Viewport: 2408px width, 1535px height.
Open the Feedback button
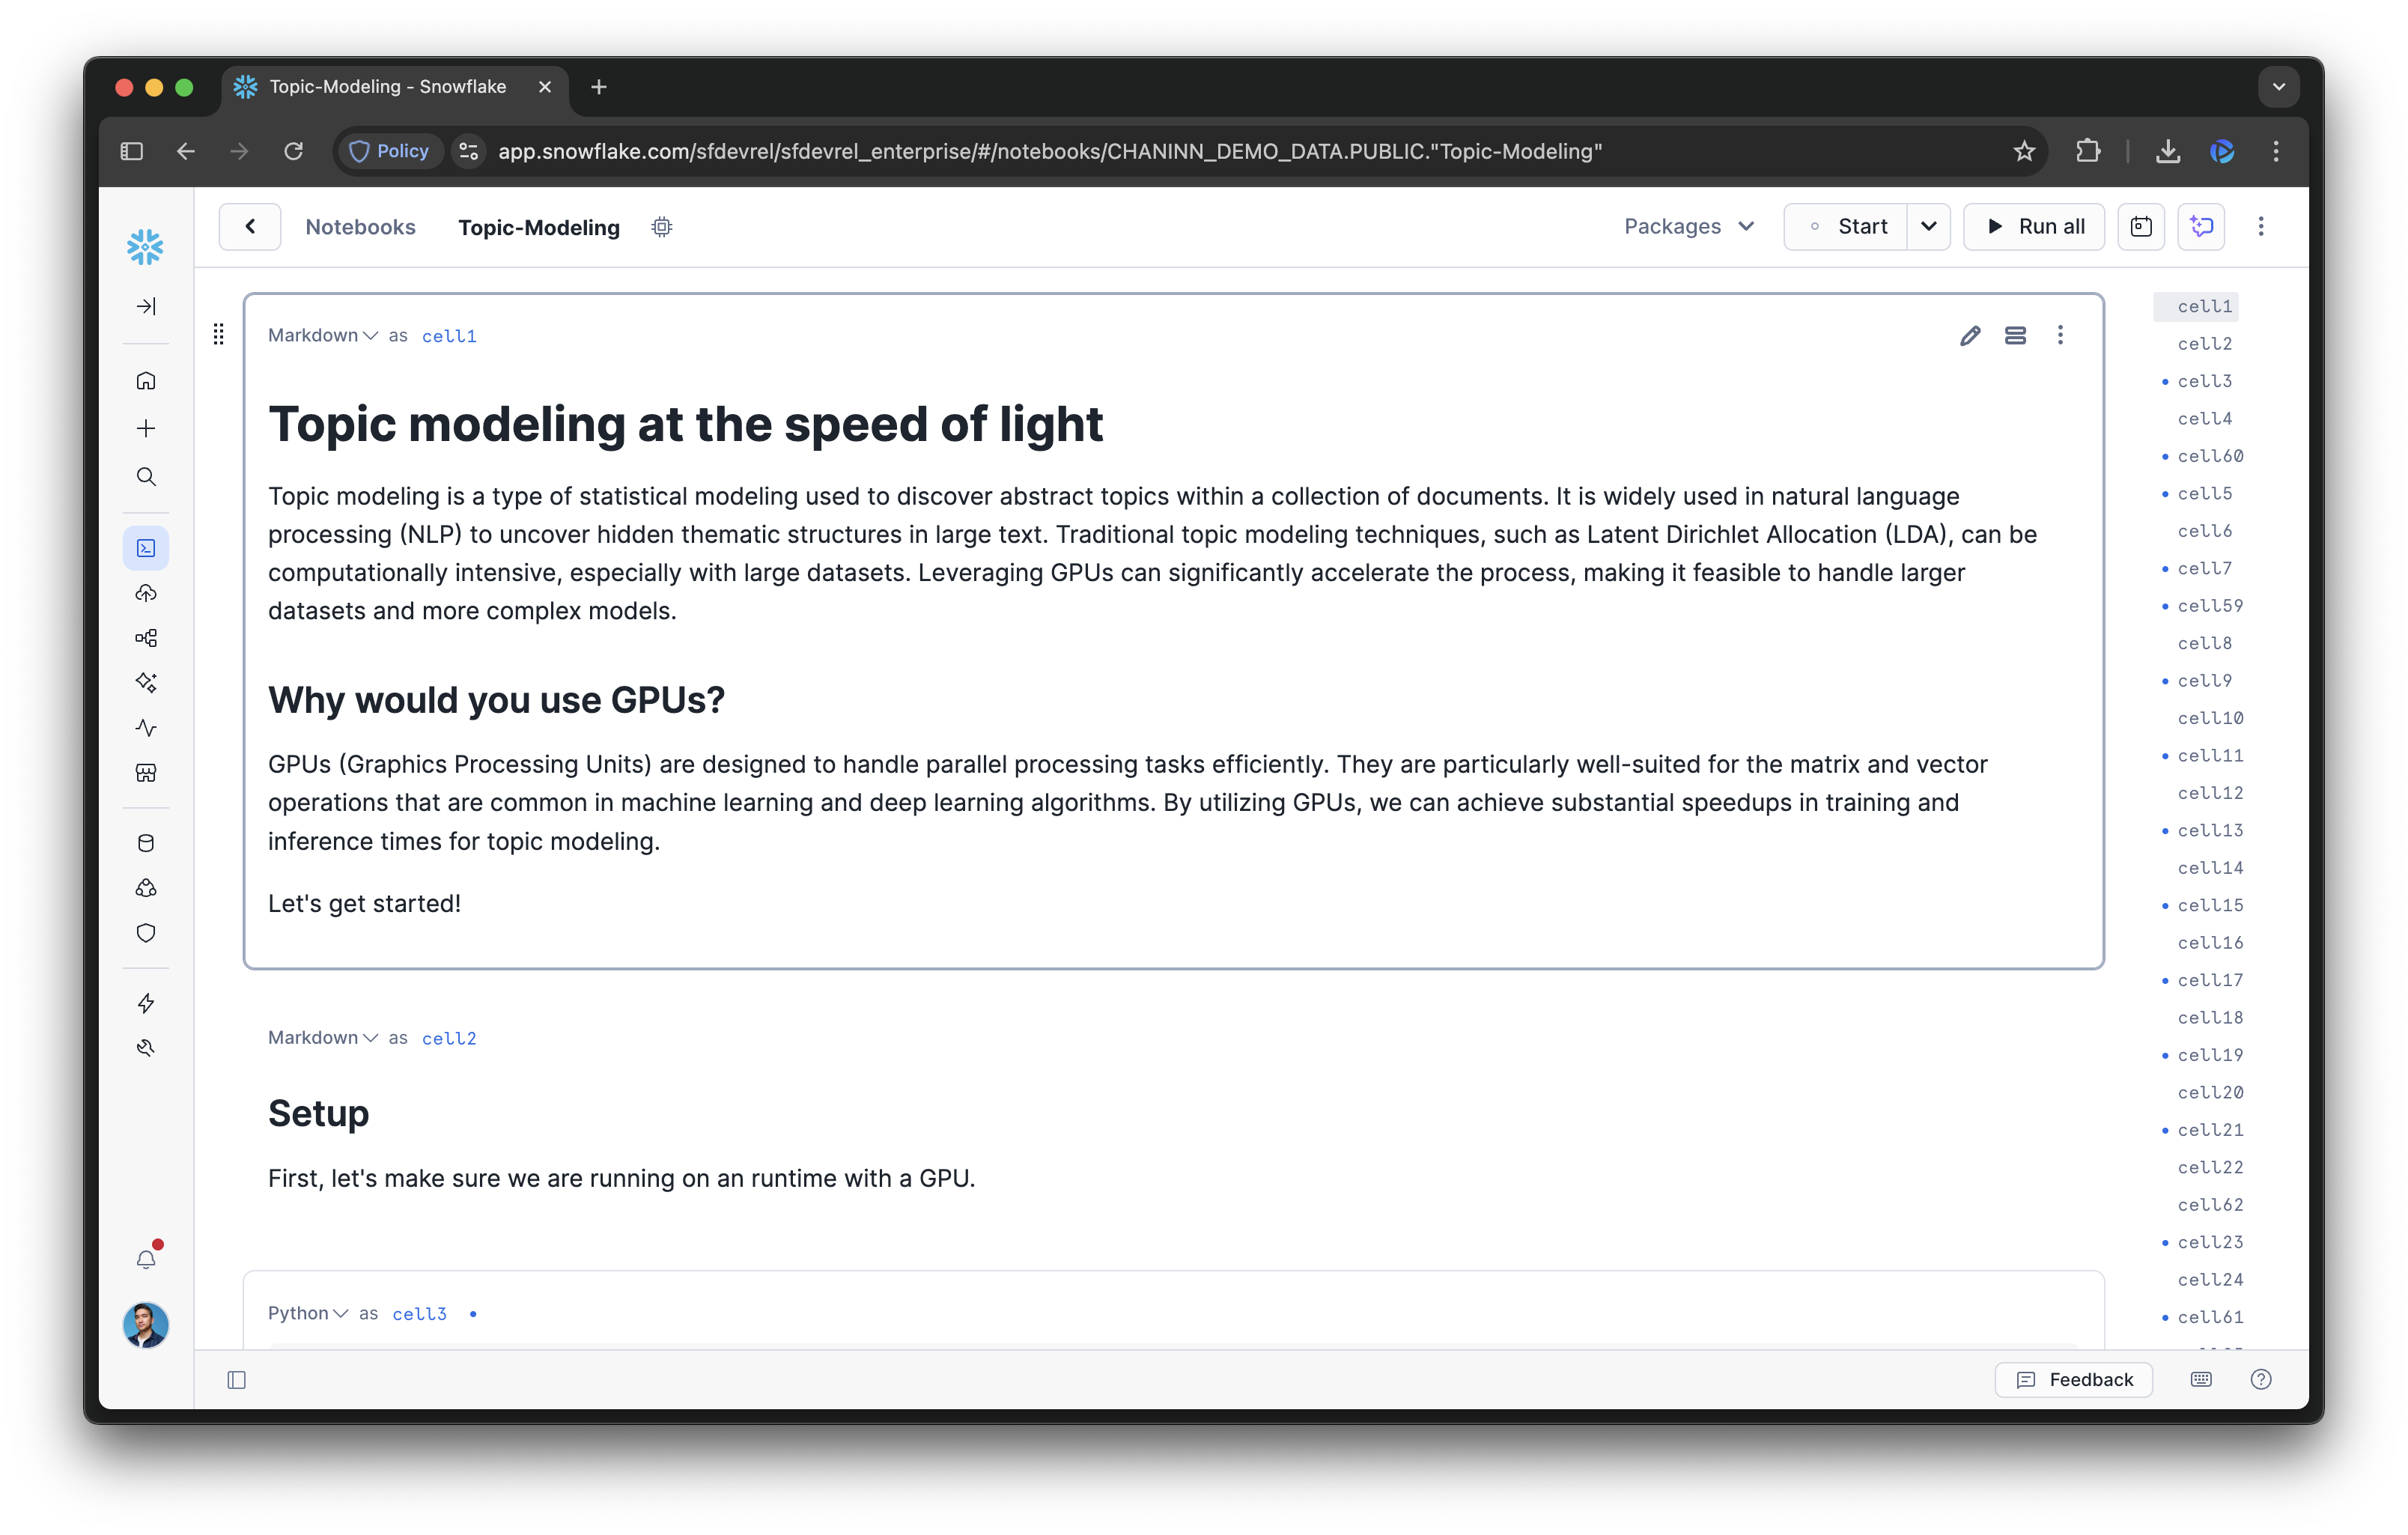[2074, 1379]
